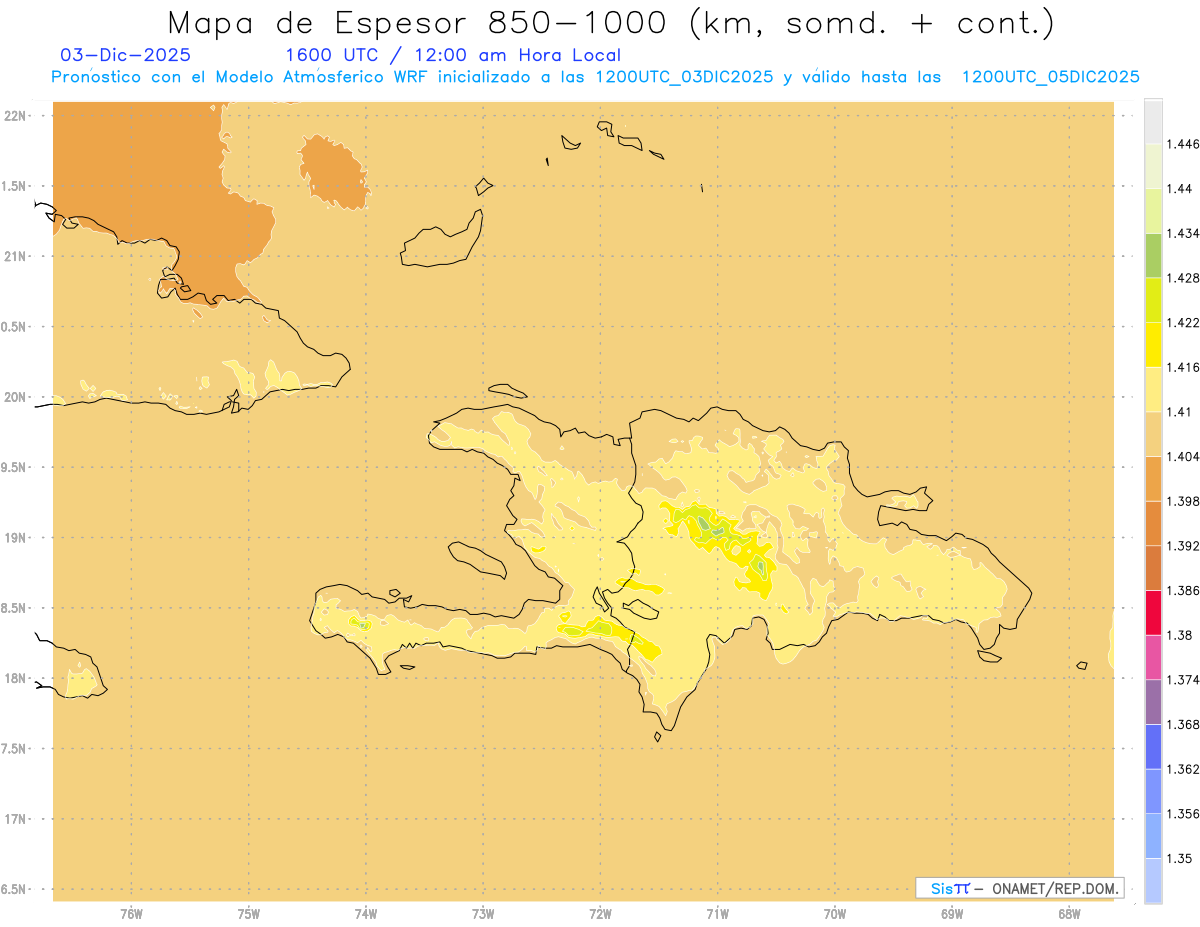
Task: Pick the yellow-green swatch between 1.422 and 1.428
Action: point(1153,300)
